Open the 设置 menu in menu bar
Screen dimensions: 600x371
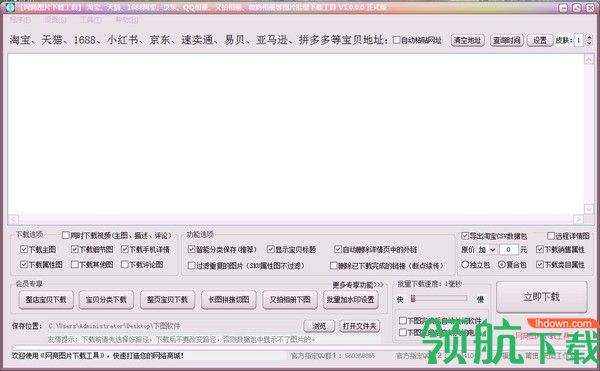coord(55,20)
